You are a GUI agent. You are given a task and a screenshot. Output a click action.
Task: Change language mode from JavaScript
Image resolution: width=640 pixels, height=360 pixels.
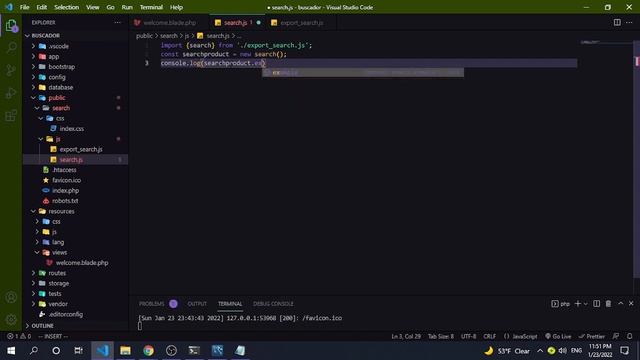[524, 336]
